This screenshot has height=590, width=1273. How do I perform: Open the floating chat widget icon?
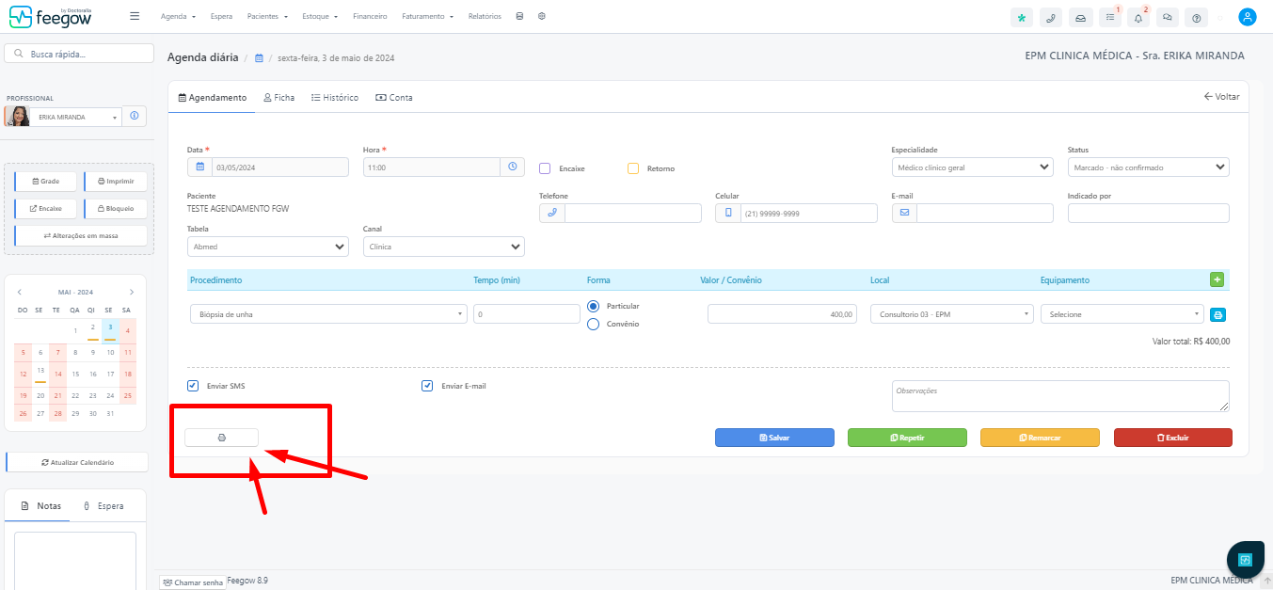tap(1245, 560)
